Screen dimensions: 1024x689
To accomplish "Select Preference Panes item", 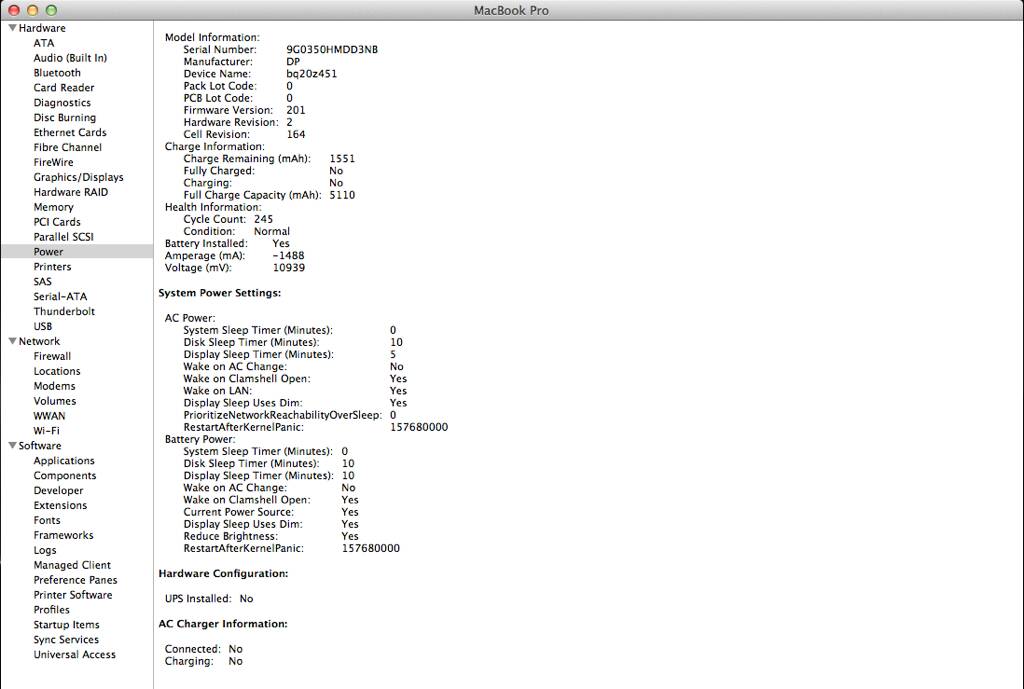I will point(75,580).
